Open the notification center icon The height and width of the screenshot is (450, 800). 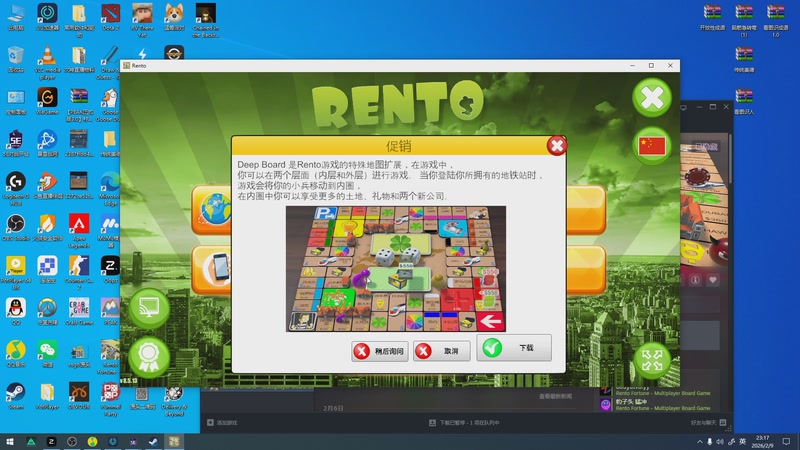(x=786, y=442)
